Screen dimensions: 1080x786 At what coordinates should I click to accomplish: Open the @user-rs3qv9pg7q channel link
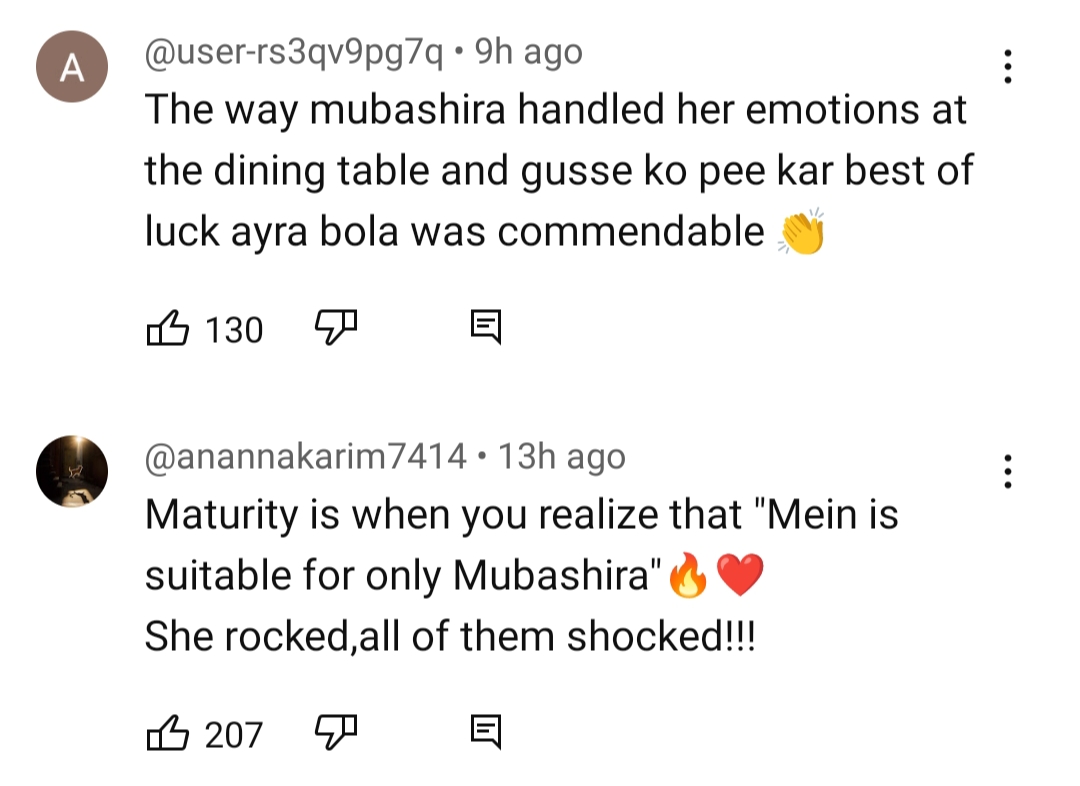tap(294, 52)
